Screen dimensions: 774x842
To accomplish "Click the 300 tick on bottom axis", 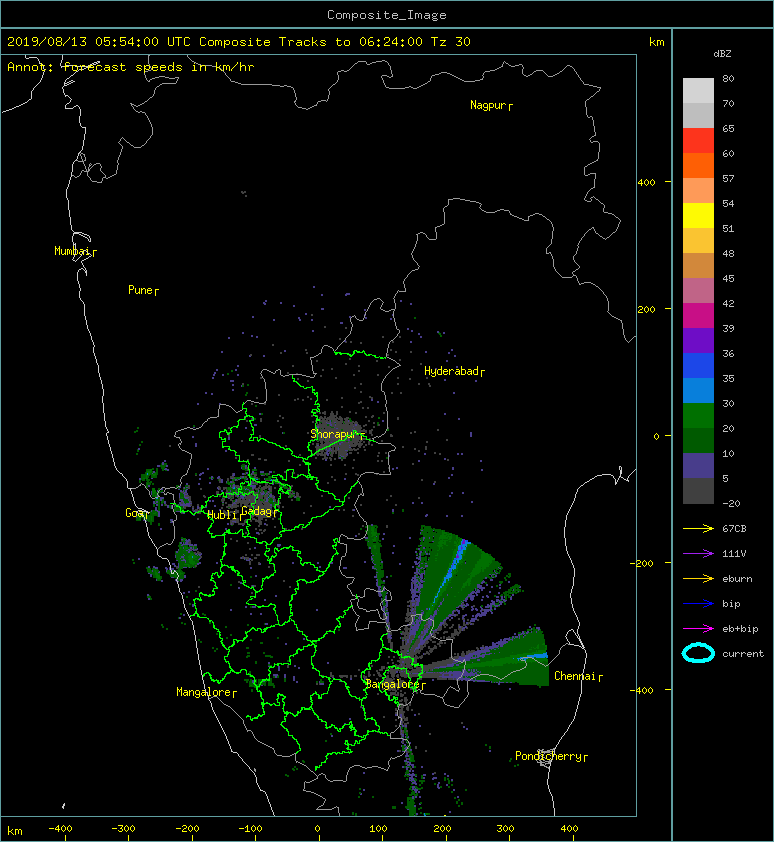I will [505, 829].
